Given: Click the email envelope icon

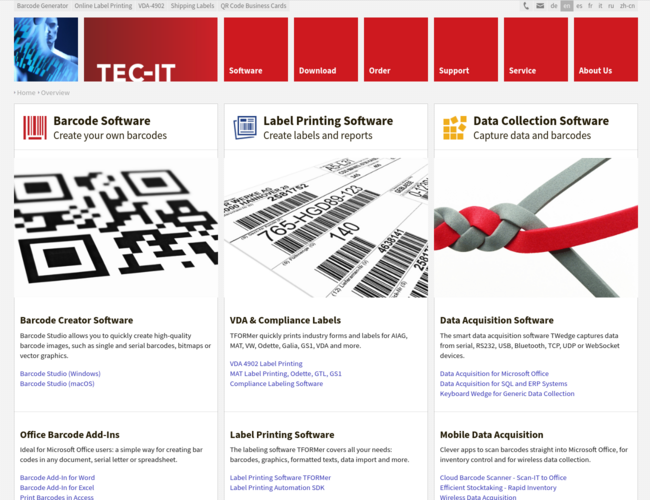Looking at the screenshot, I should [x=539, y=6].
